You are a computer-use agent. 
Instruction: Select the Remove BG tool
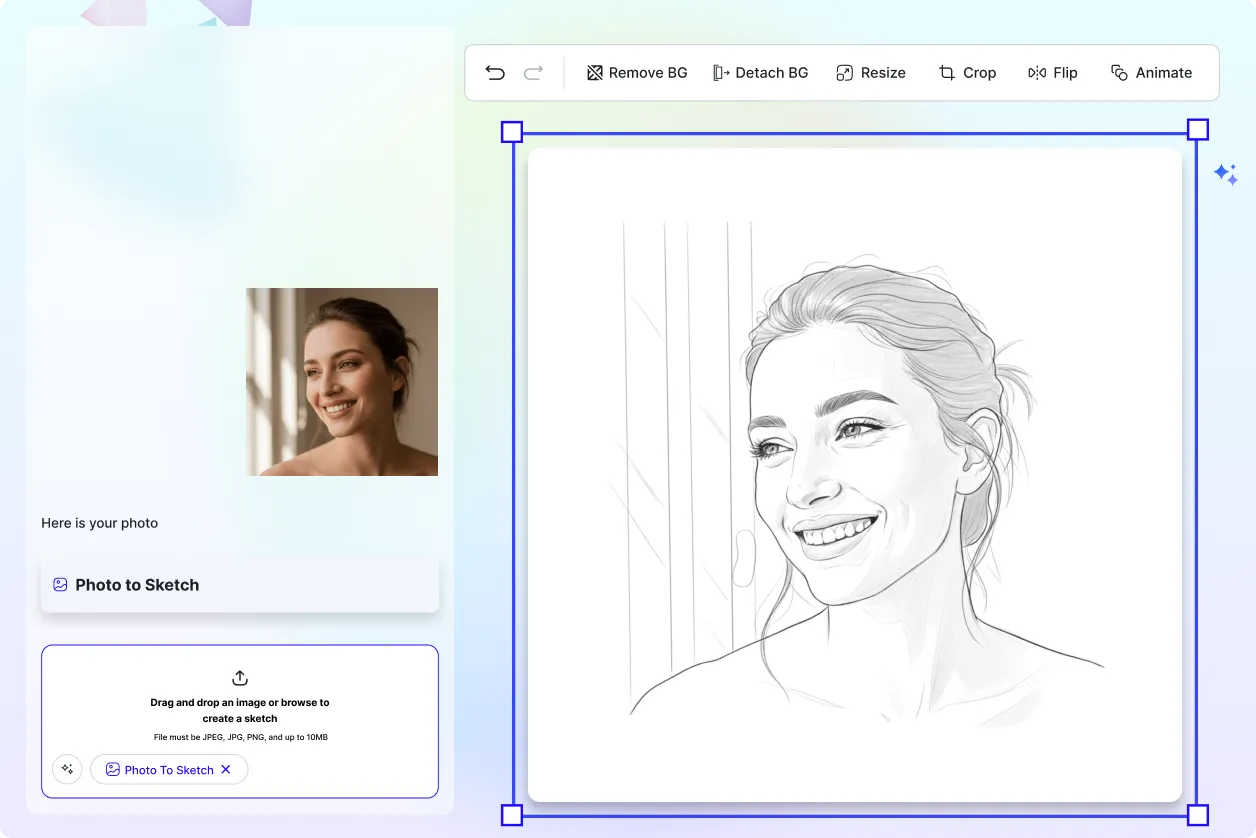click(637, 72)
